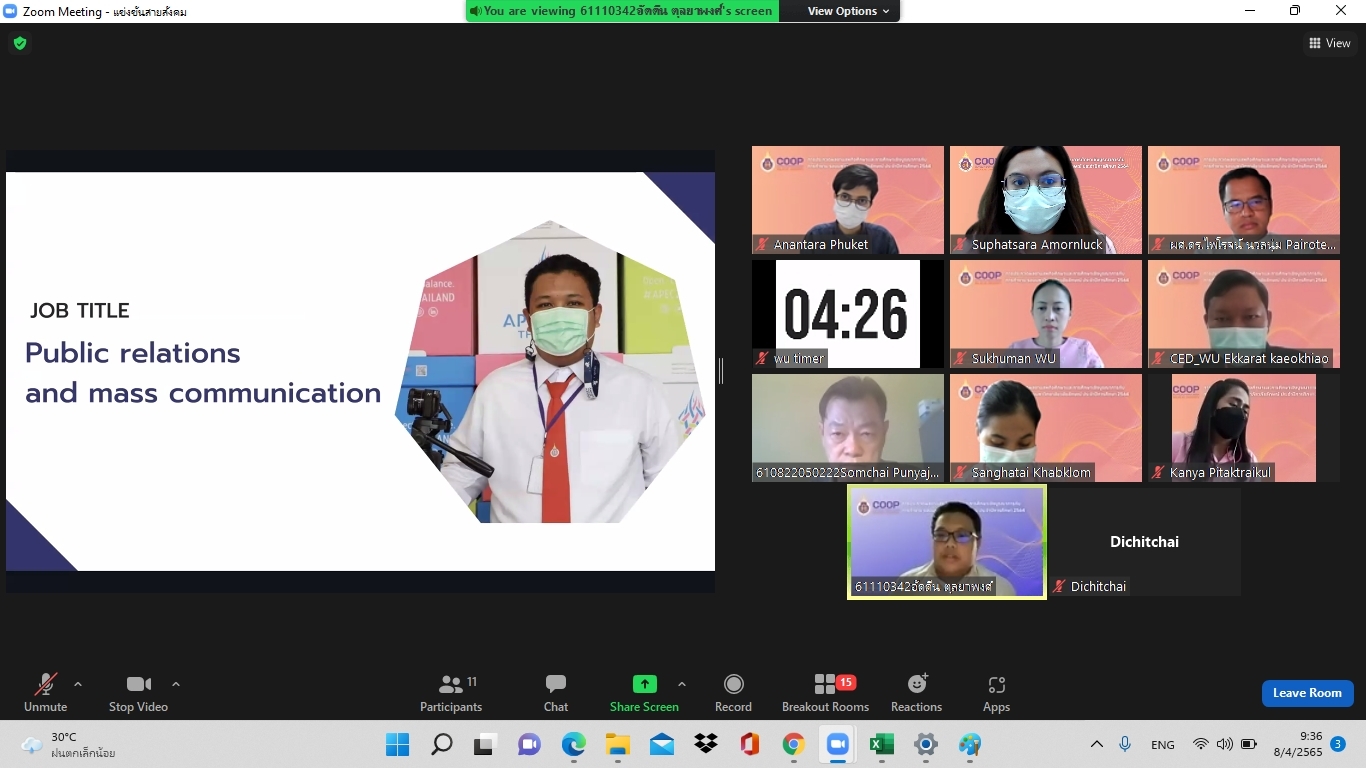Expand video options arrow next to Stop Video

(176, 685)
